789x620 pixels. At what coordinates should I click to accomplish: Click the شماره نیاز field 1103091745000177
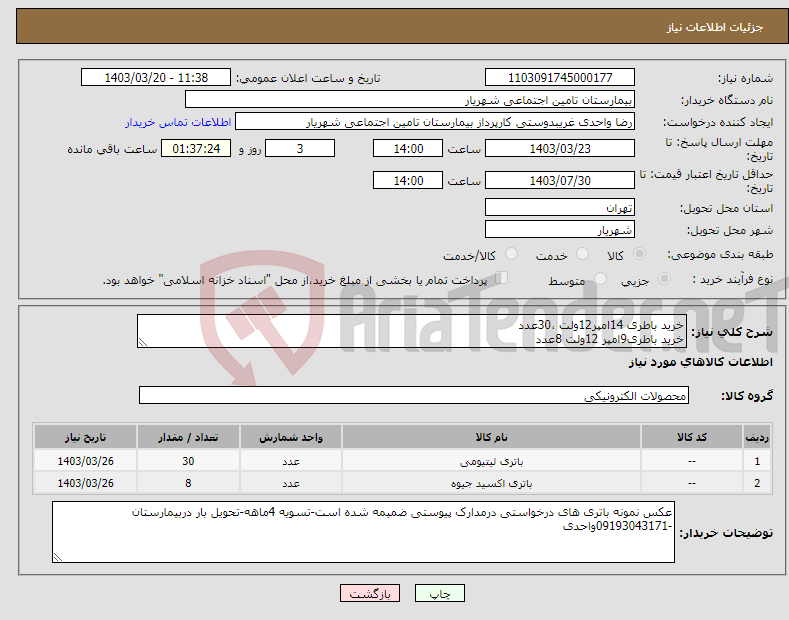click(x=560, y=78)
